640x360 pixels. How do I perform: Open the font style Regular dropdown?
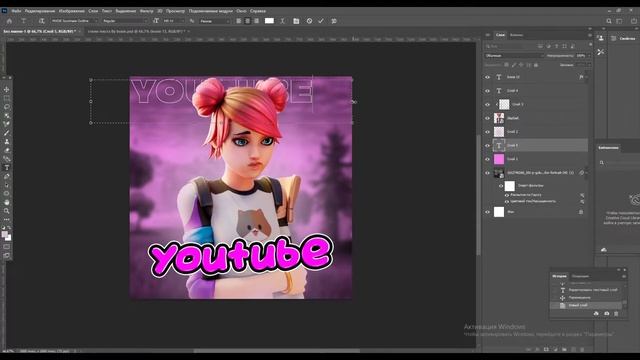coord(124,21)
